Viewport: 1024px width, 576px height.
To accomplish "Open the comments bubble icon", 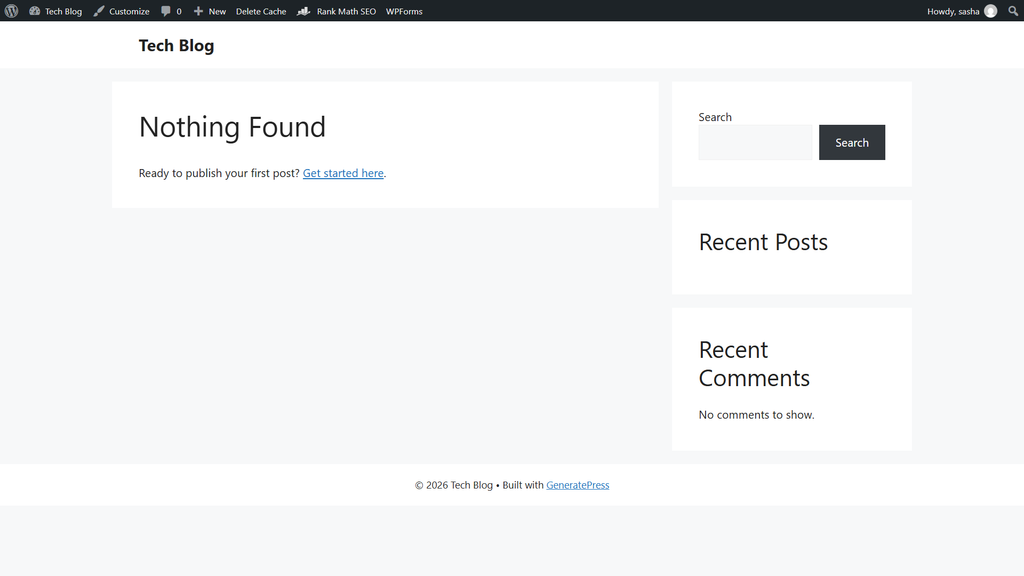I will [x=166, y=11].
